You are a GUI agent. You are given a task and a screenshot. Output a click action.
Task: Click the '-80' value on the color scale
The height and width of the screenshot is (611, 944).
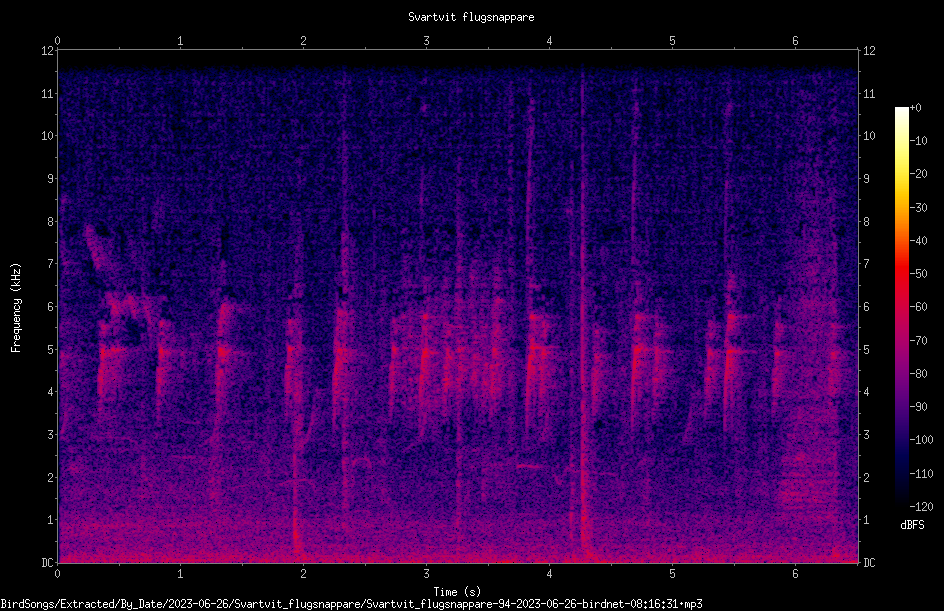tap(918, 374)
